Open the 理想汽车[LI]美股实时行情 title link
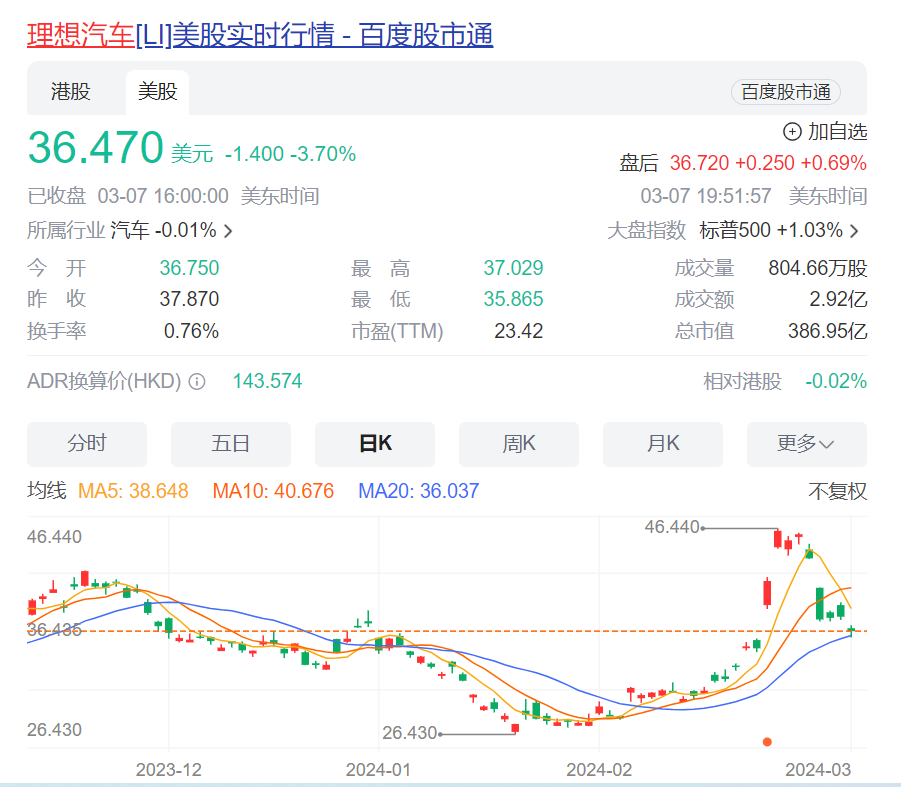Viewport: 901px width, 787px height. (x=260, y=34)
